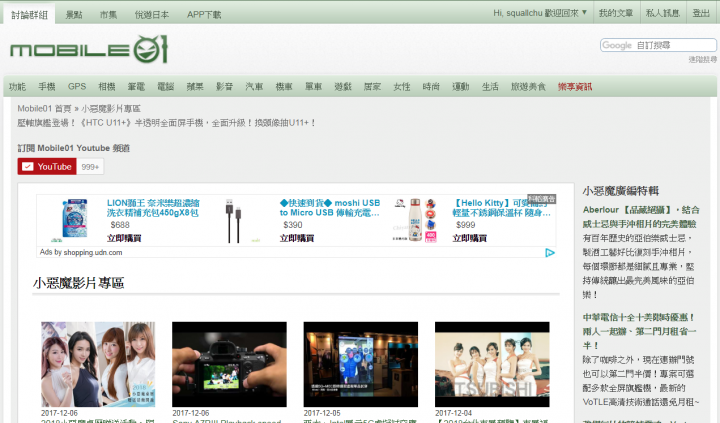Viewport: 720px width, 423px height.
Task: Select the 悅遊日本 tab
Action: pyautogui.click(x=152, y=15)
